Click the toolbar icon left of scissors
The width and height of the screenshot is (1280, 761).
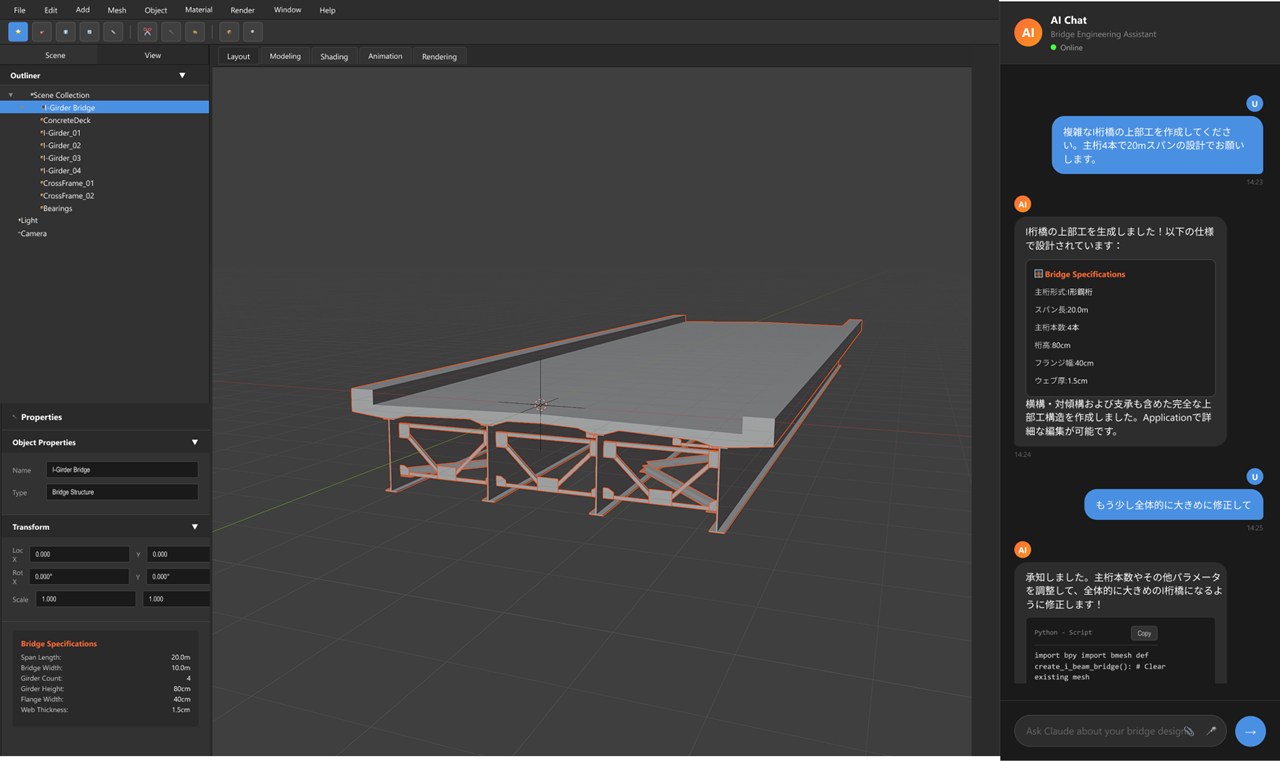click(113, 32)
